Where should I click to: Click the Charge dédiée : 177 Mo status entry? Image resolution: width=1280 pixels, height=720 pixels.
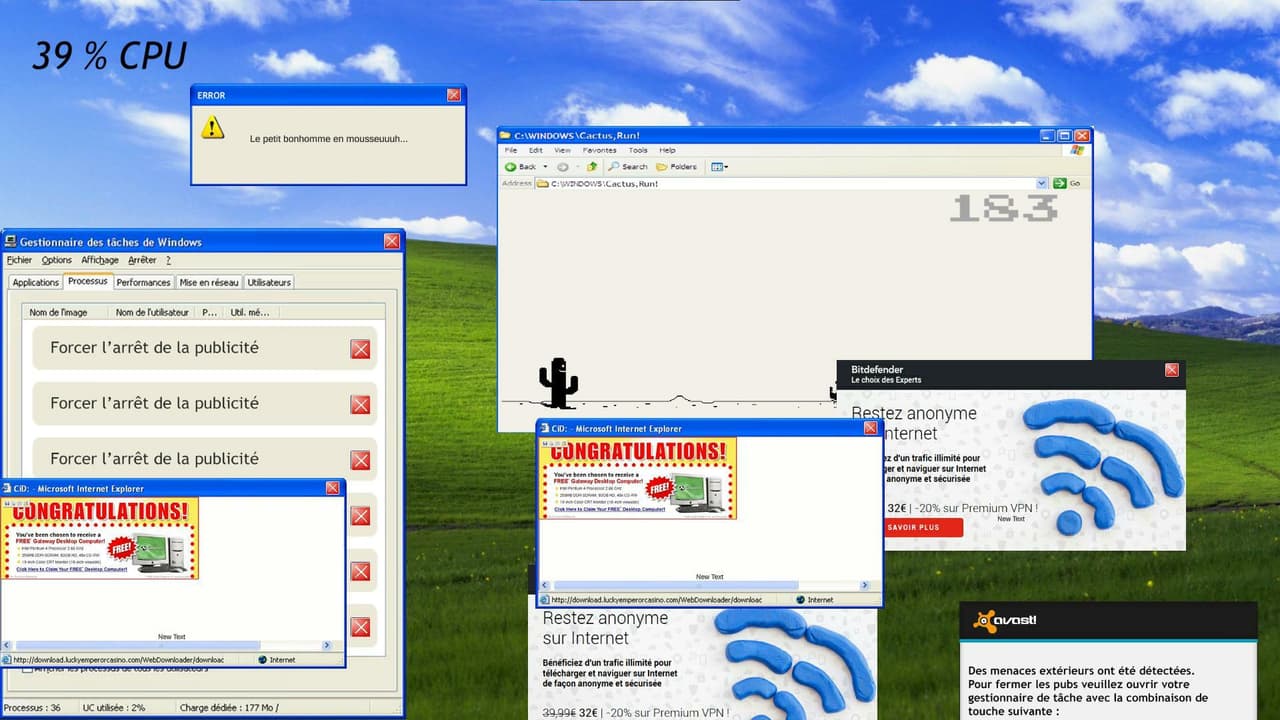tap(230, 707)
